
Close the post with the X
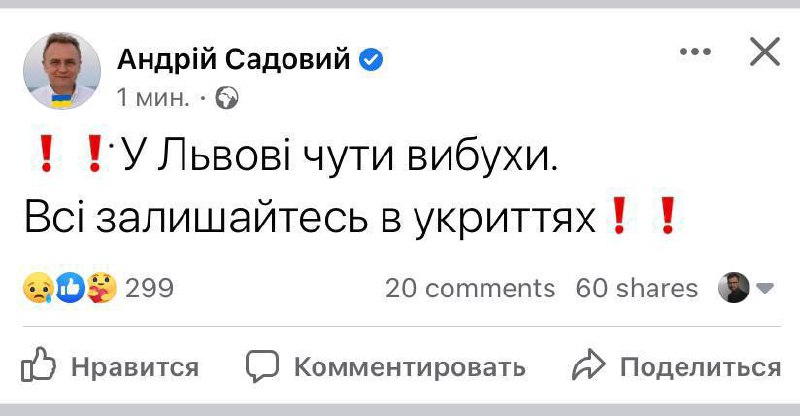764,52
